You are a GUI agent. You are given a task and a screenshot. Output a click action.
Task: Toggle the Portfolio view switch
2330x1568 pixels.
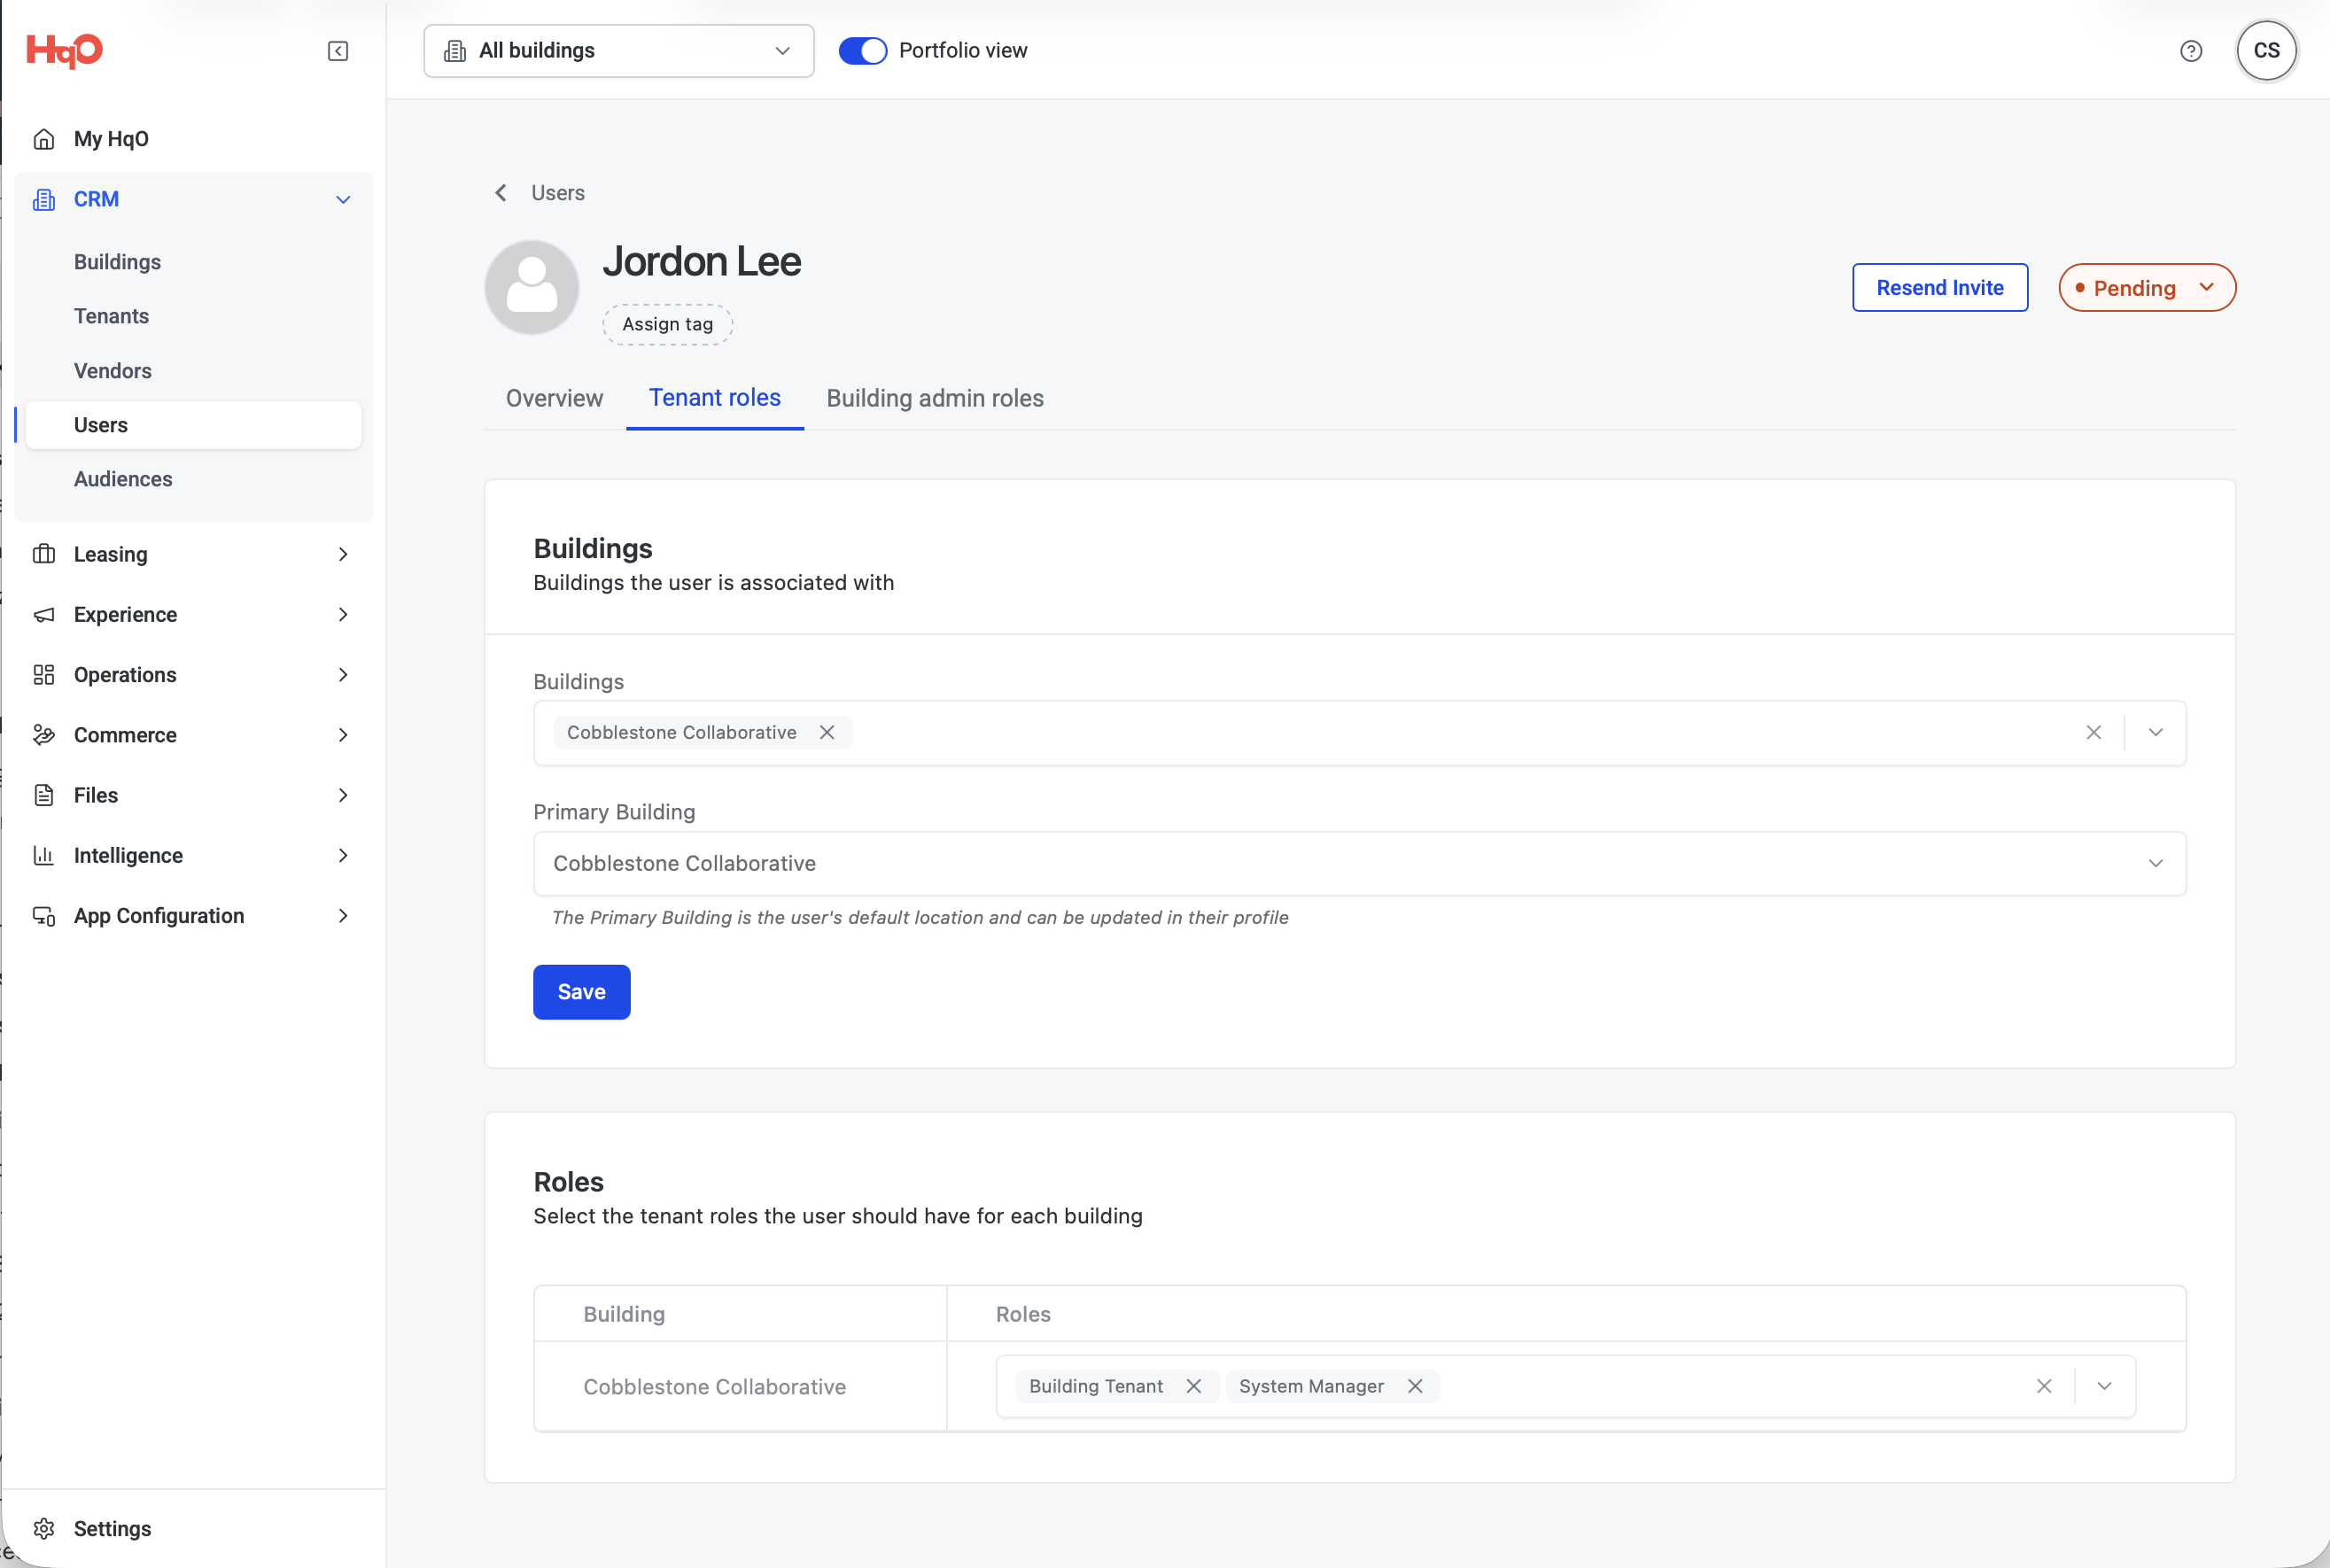click(x=863, y=51)
